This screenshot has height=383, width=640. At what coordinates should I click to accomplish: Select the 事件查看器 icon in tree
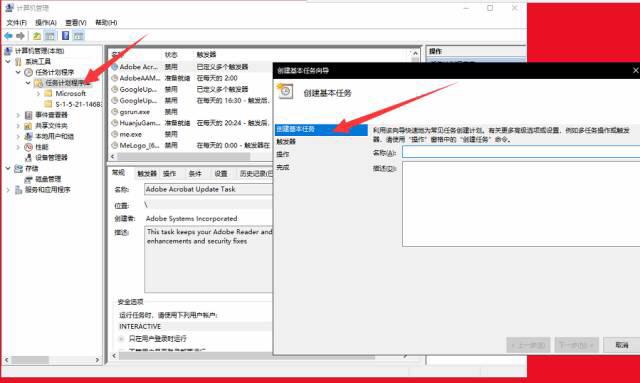[29, 115]
